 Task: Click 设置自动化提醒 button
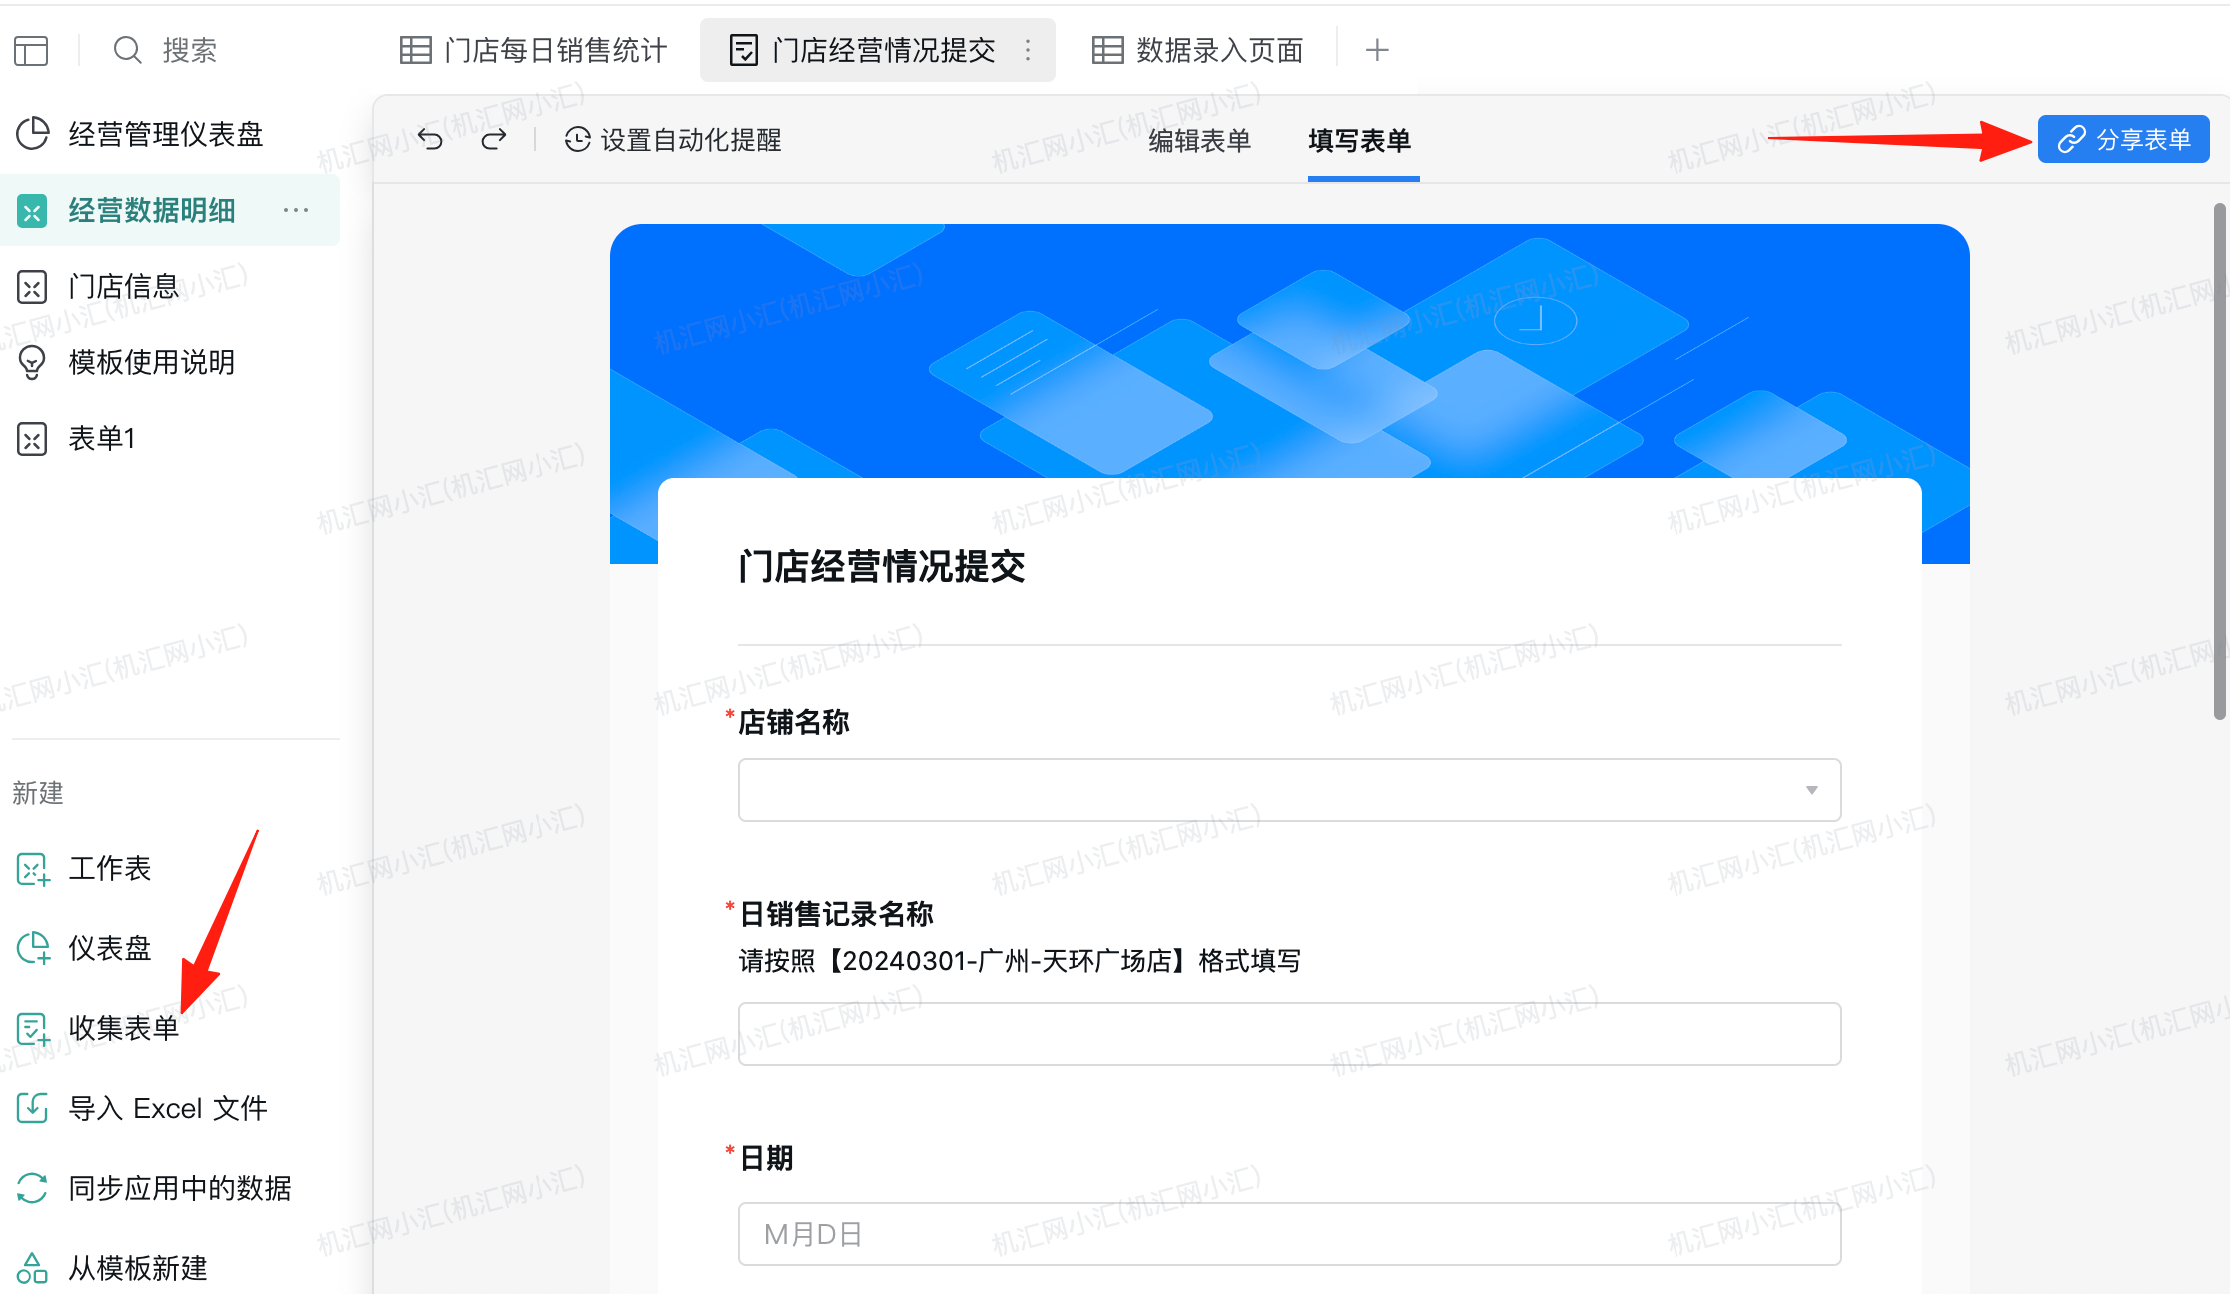(x=673, y=140)
